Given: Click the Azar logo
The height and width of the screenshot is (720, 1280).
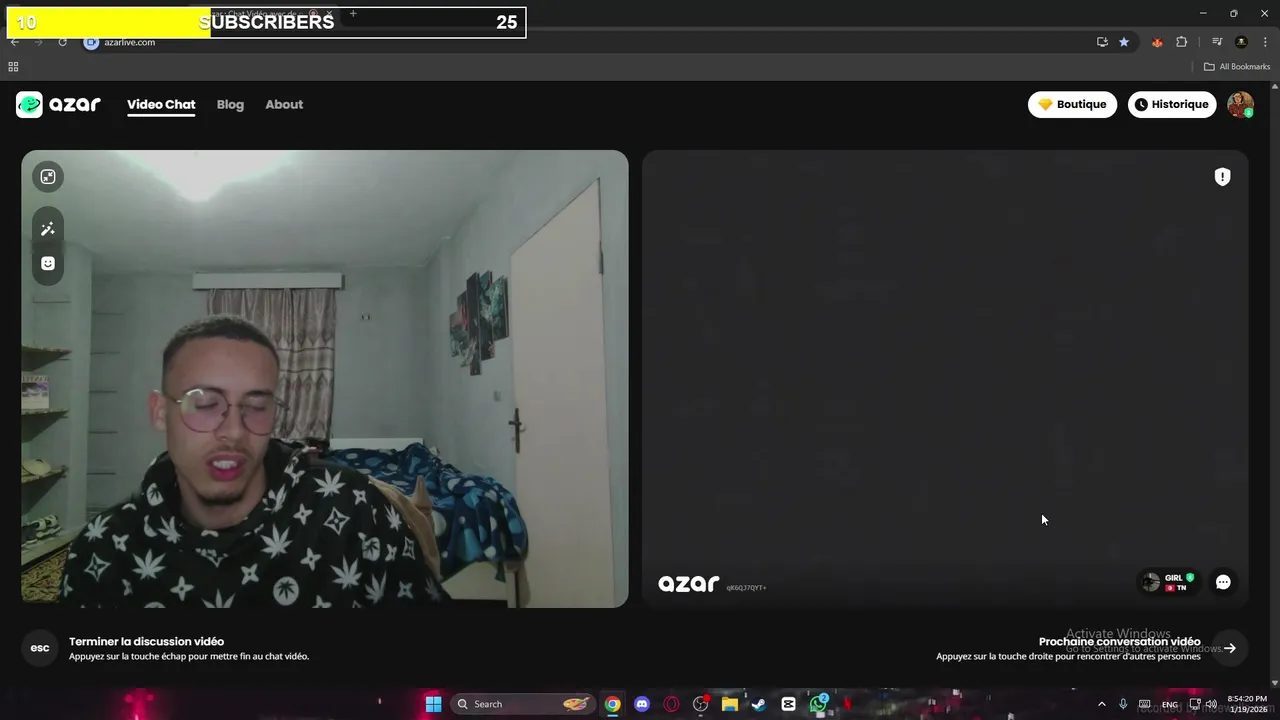Looking at the screenshot, I should [58, 104].
